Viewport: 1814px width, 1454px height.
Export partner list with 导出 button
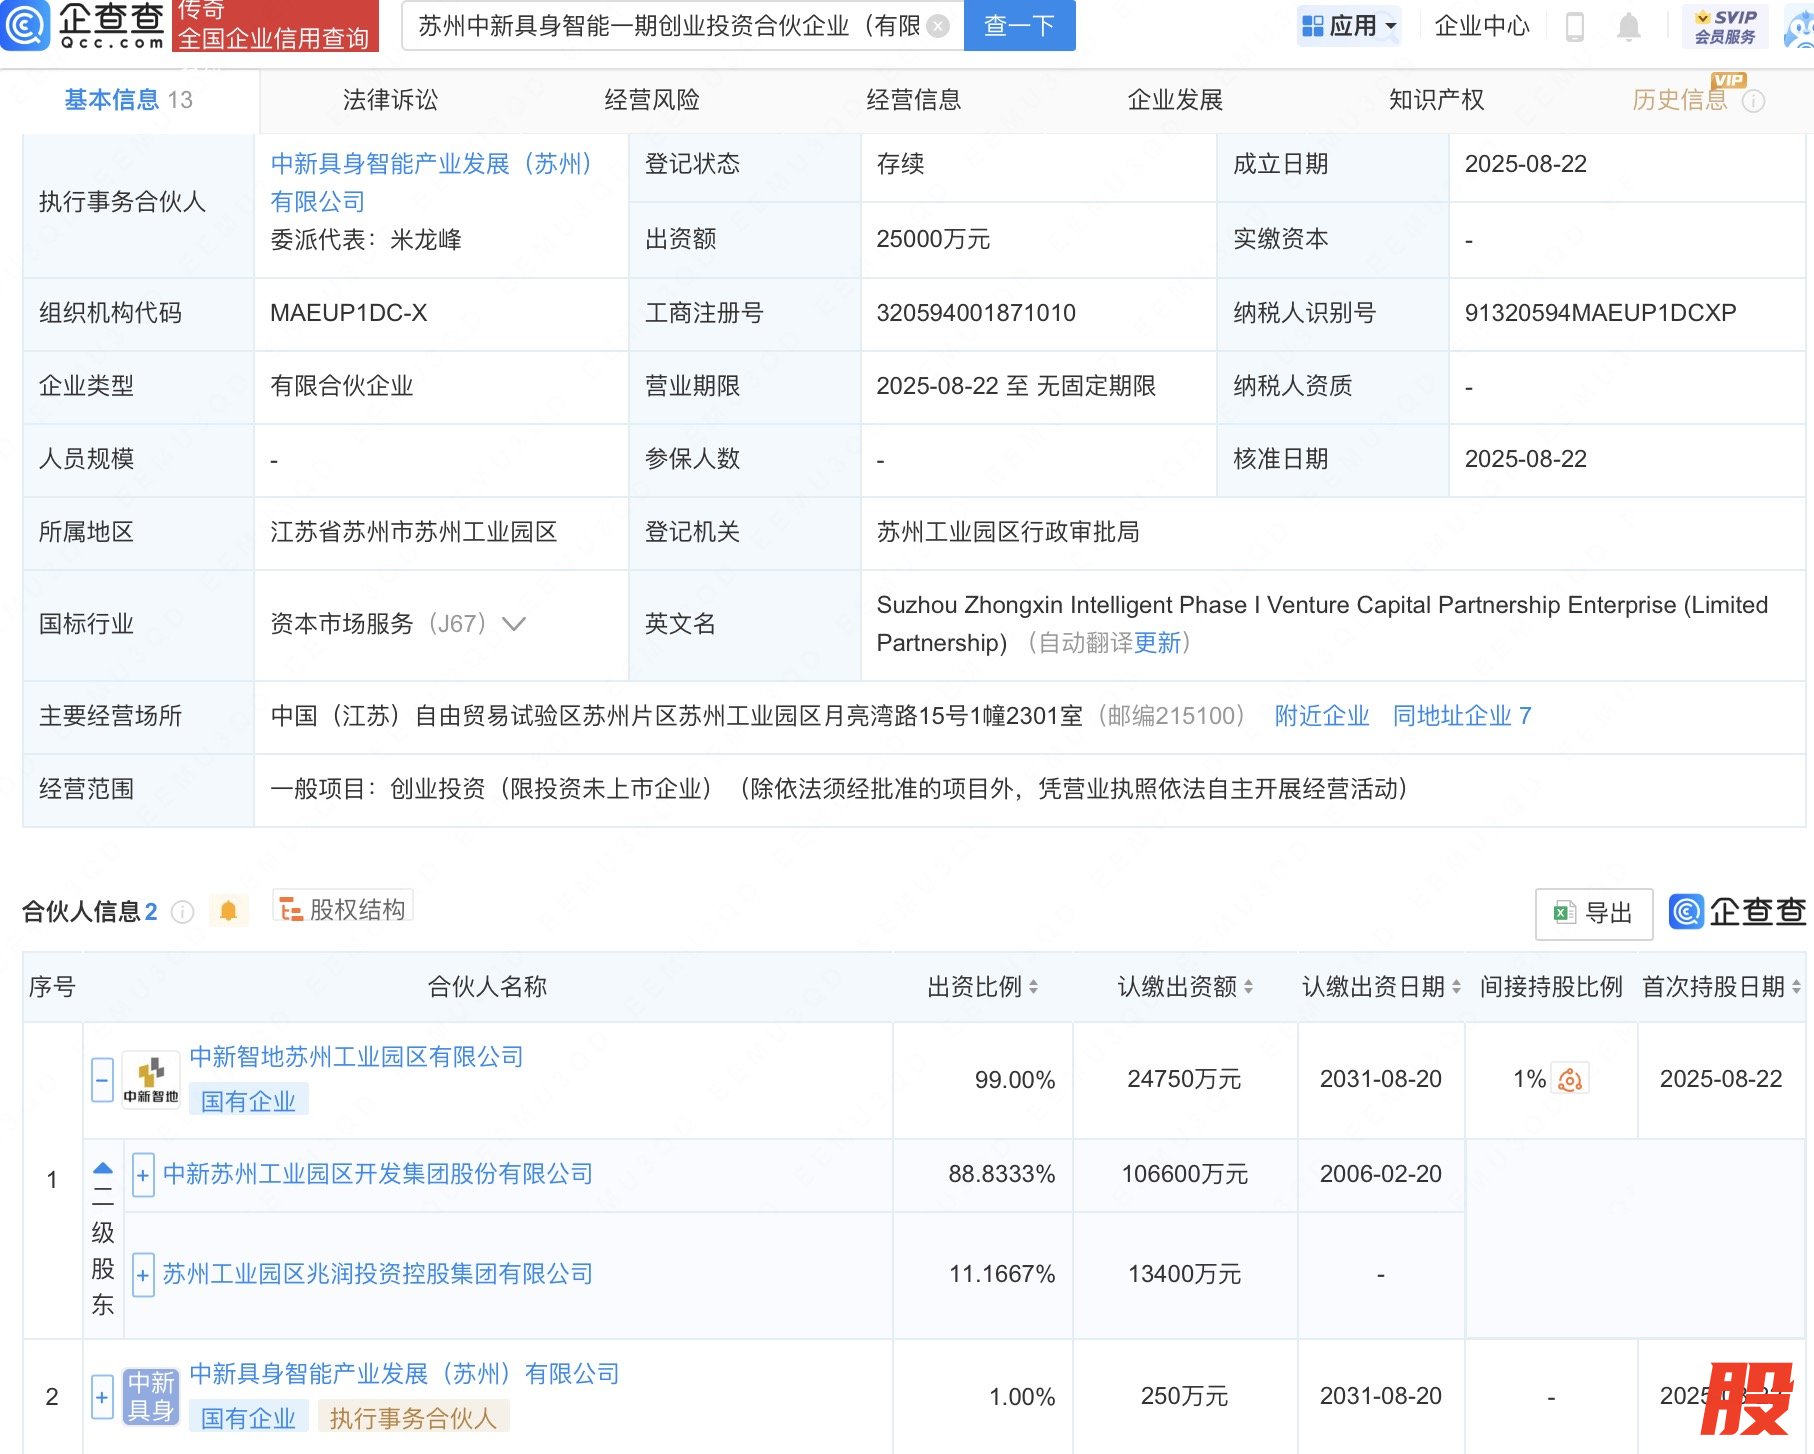click(x=1594, y=913)
